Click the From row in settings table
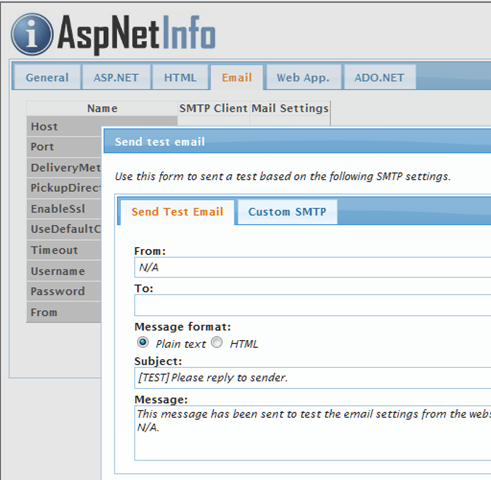This screenshot has width=491, height=480. click(44, 312)
